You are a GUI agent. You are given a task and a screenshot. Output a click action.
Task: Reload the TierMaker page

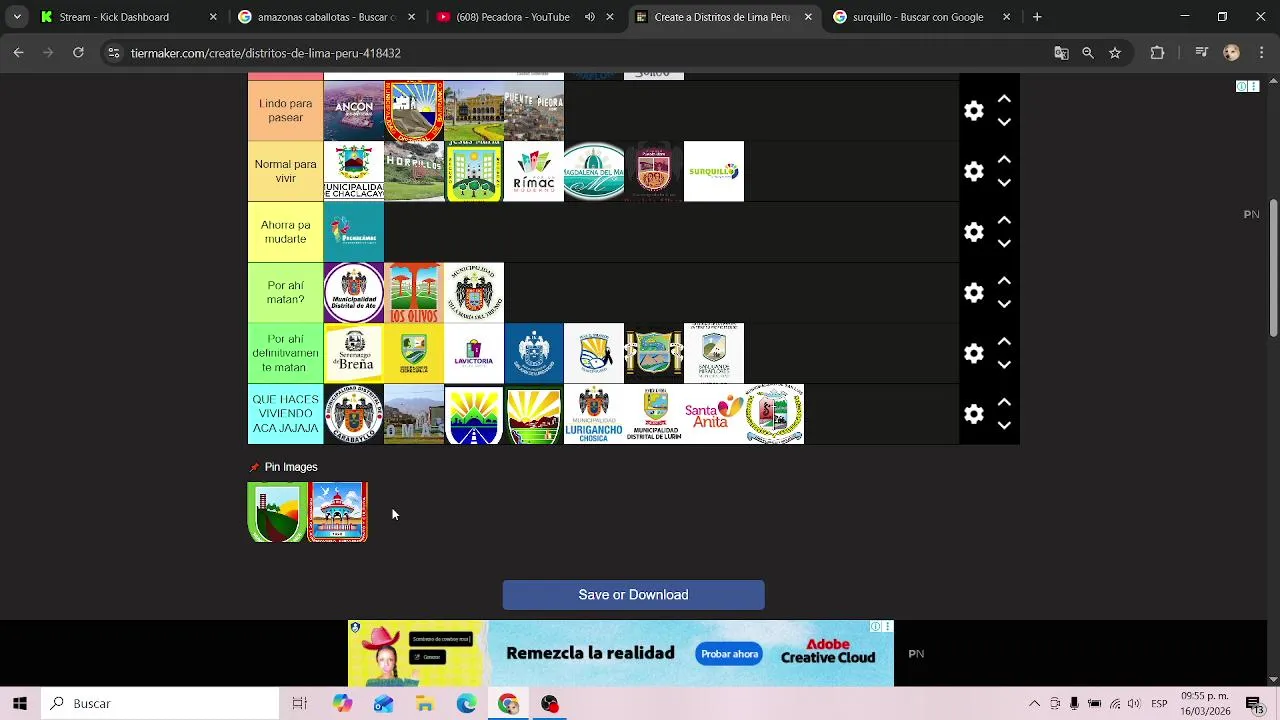point(78,53)
